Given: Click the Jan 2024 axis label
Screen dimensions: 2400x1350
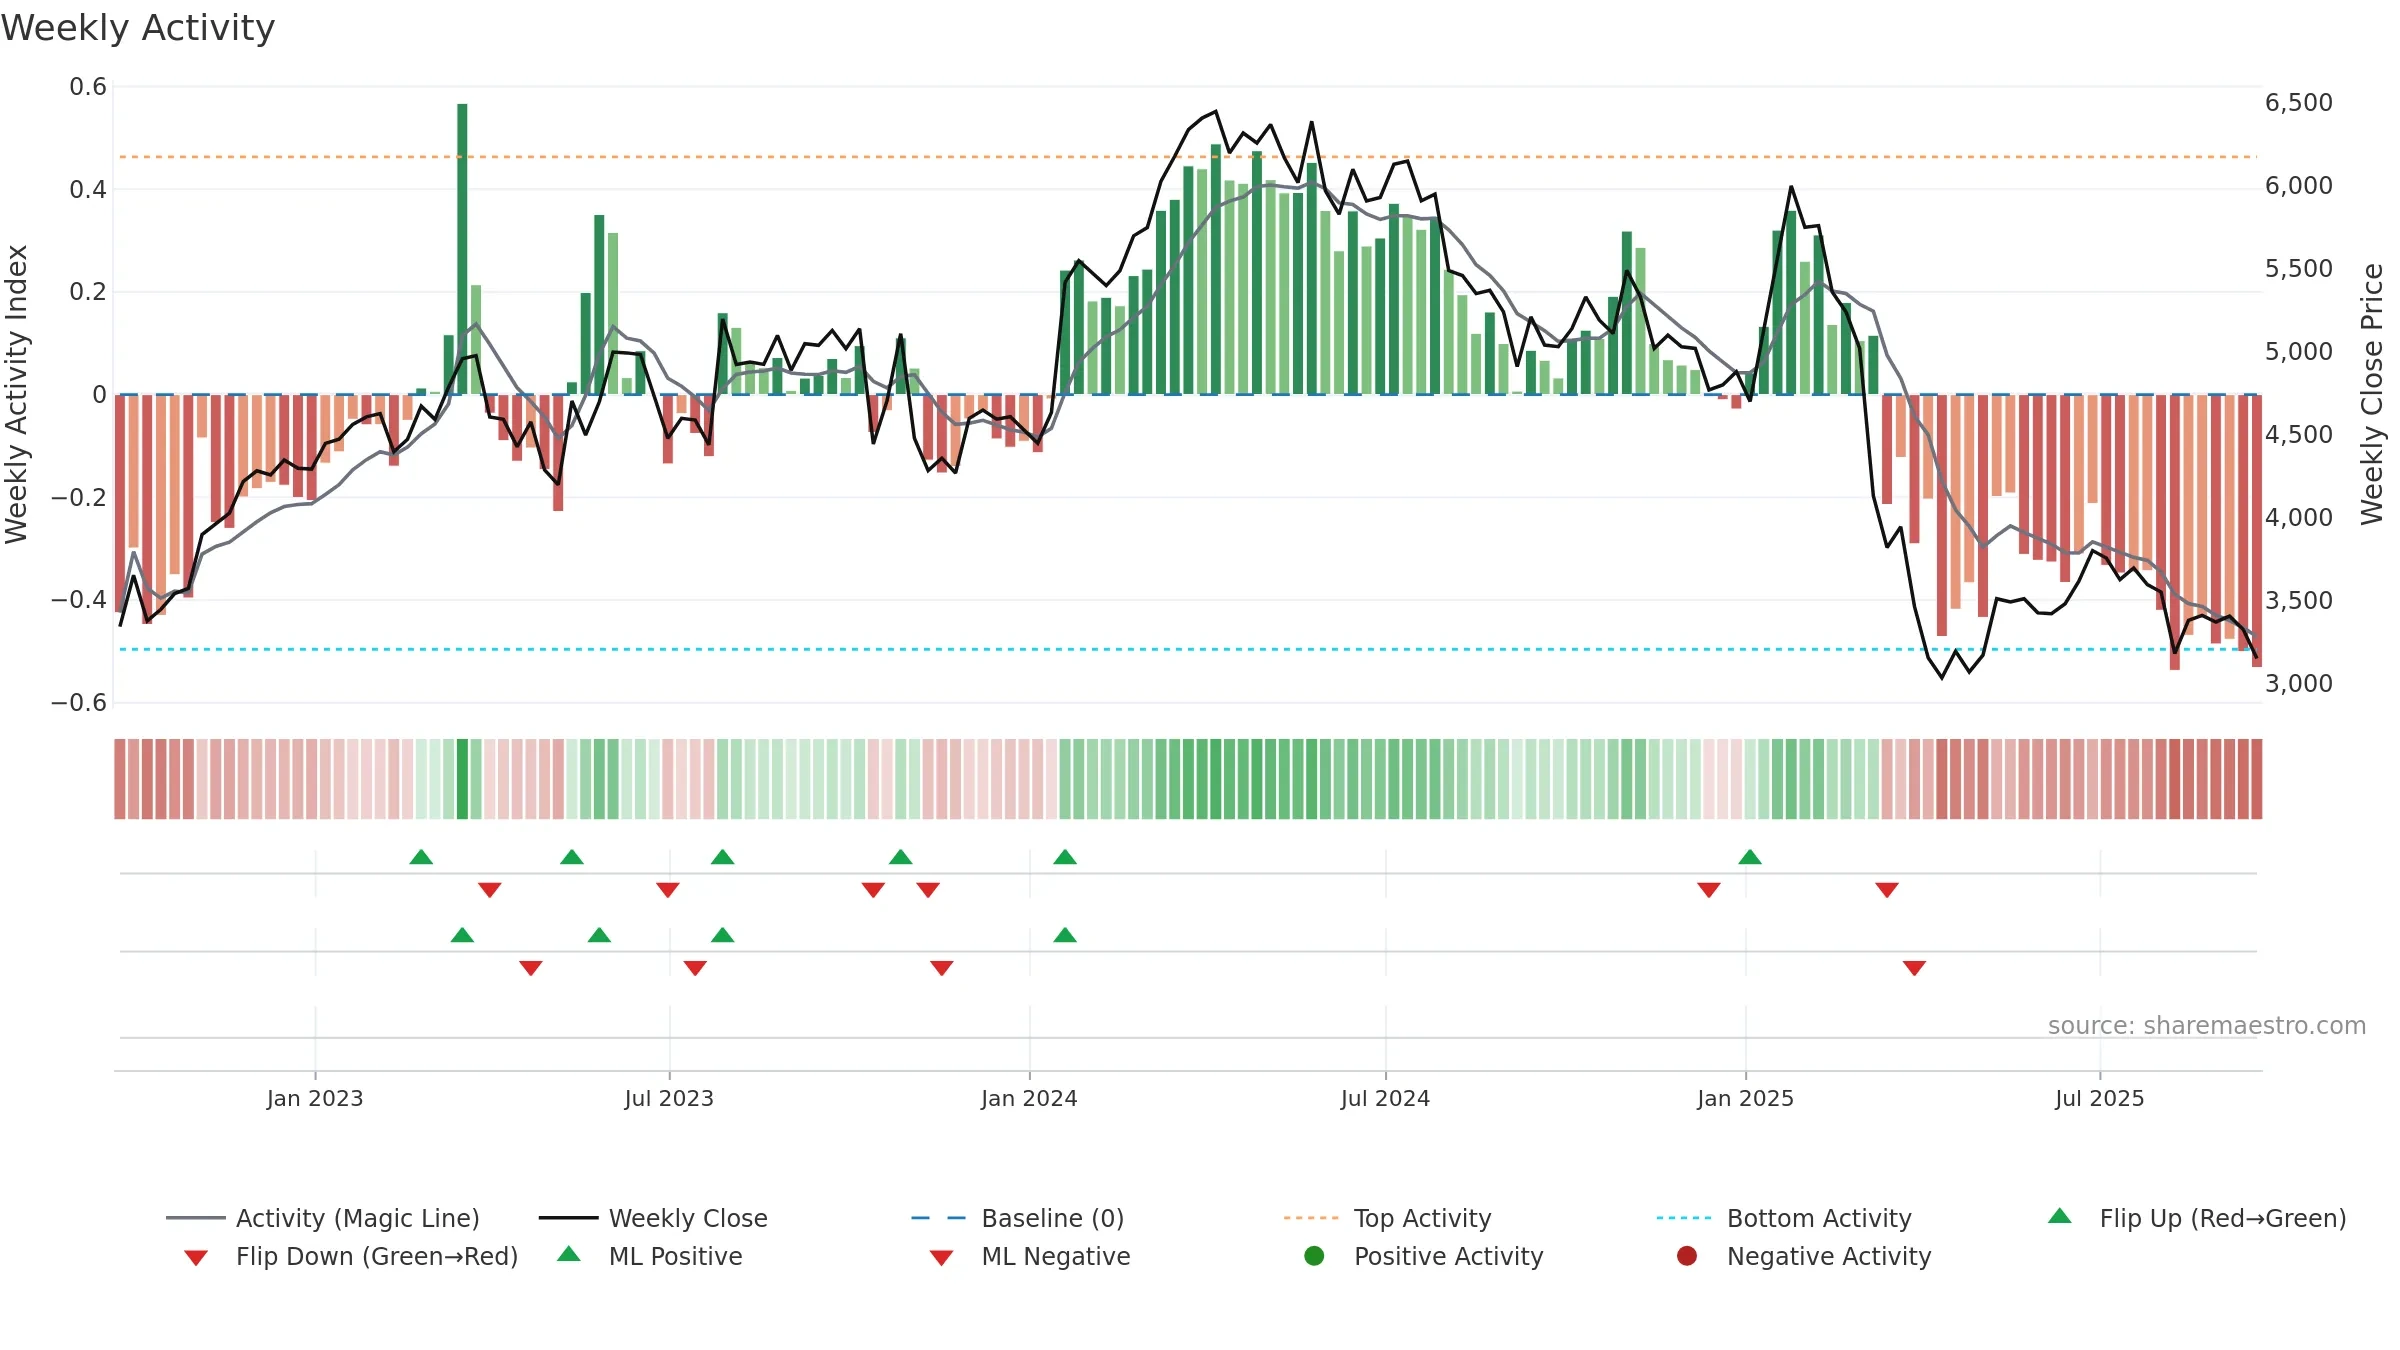Looking at the screenshot, I should [x=1029, y=1098].
